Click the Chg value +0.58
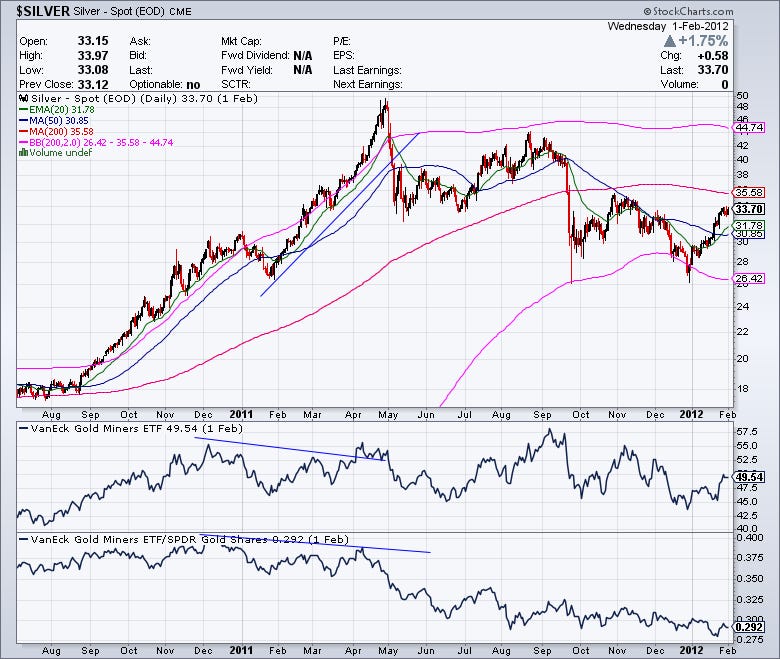The image size is (780, 659). pyautogui.click(x=713, y=56)
